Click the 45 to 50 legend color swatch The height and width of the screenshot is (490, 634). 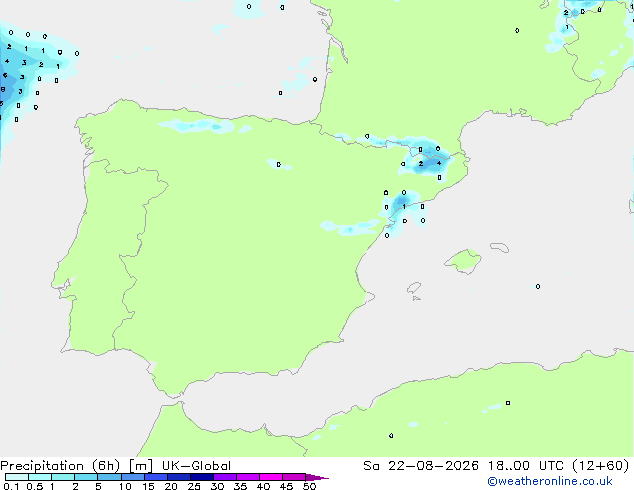point(294,477)
